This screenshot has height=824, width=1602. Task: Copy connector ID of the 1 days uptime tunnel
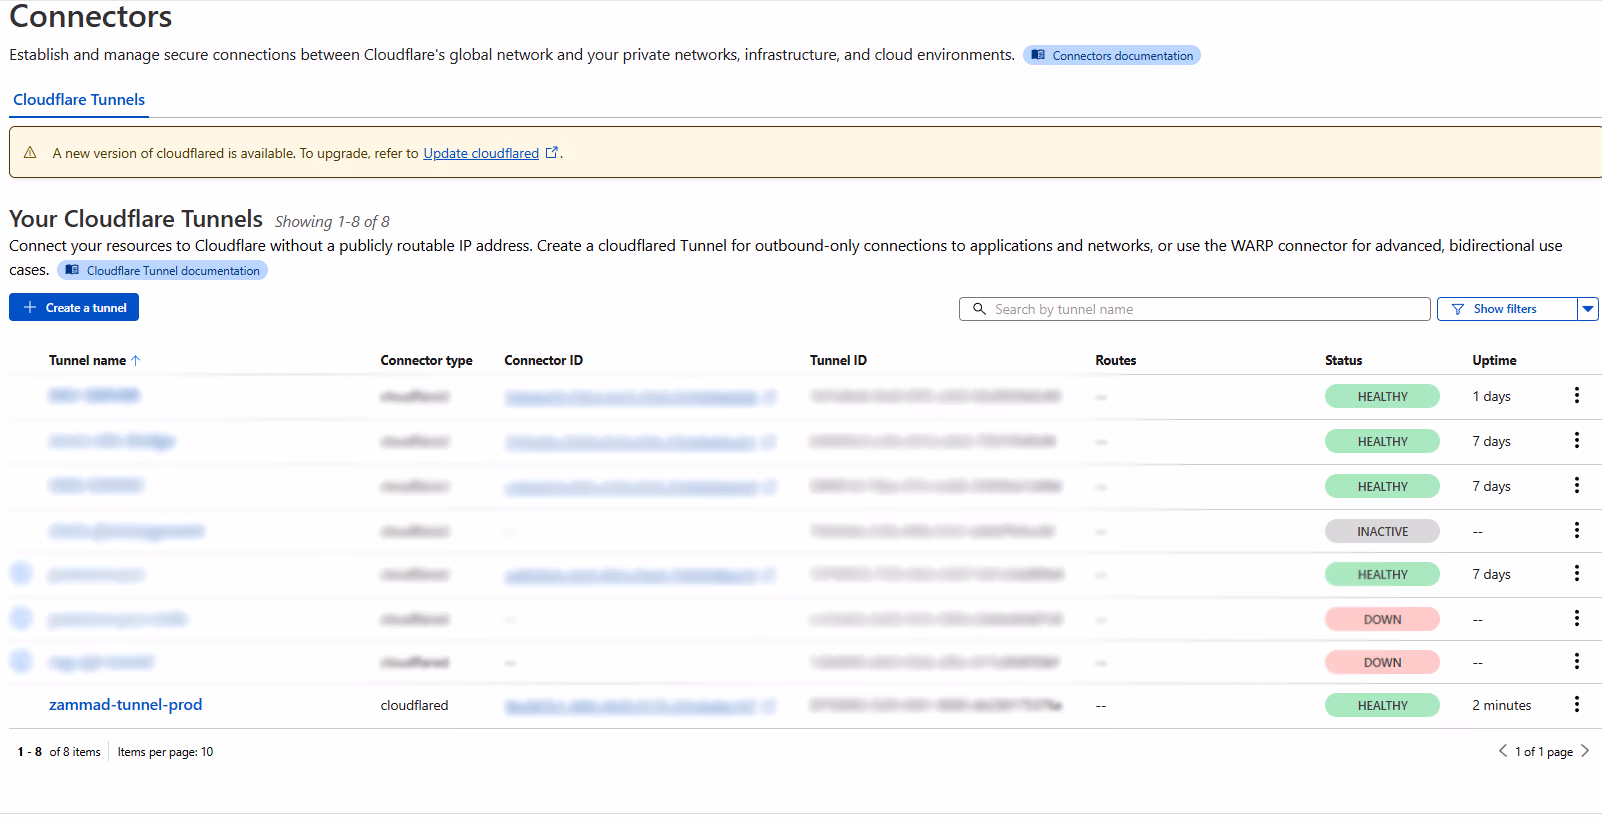[770, 397]
